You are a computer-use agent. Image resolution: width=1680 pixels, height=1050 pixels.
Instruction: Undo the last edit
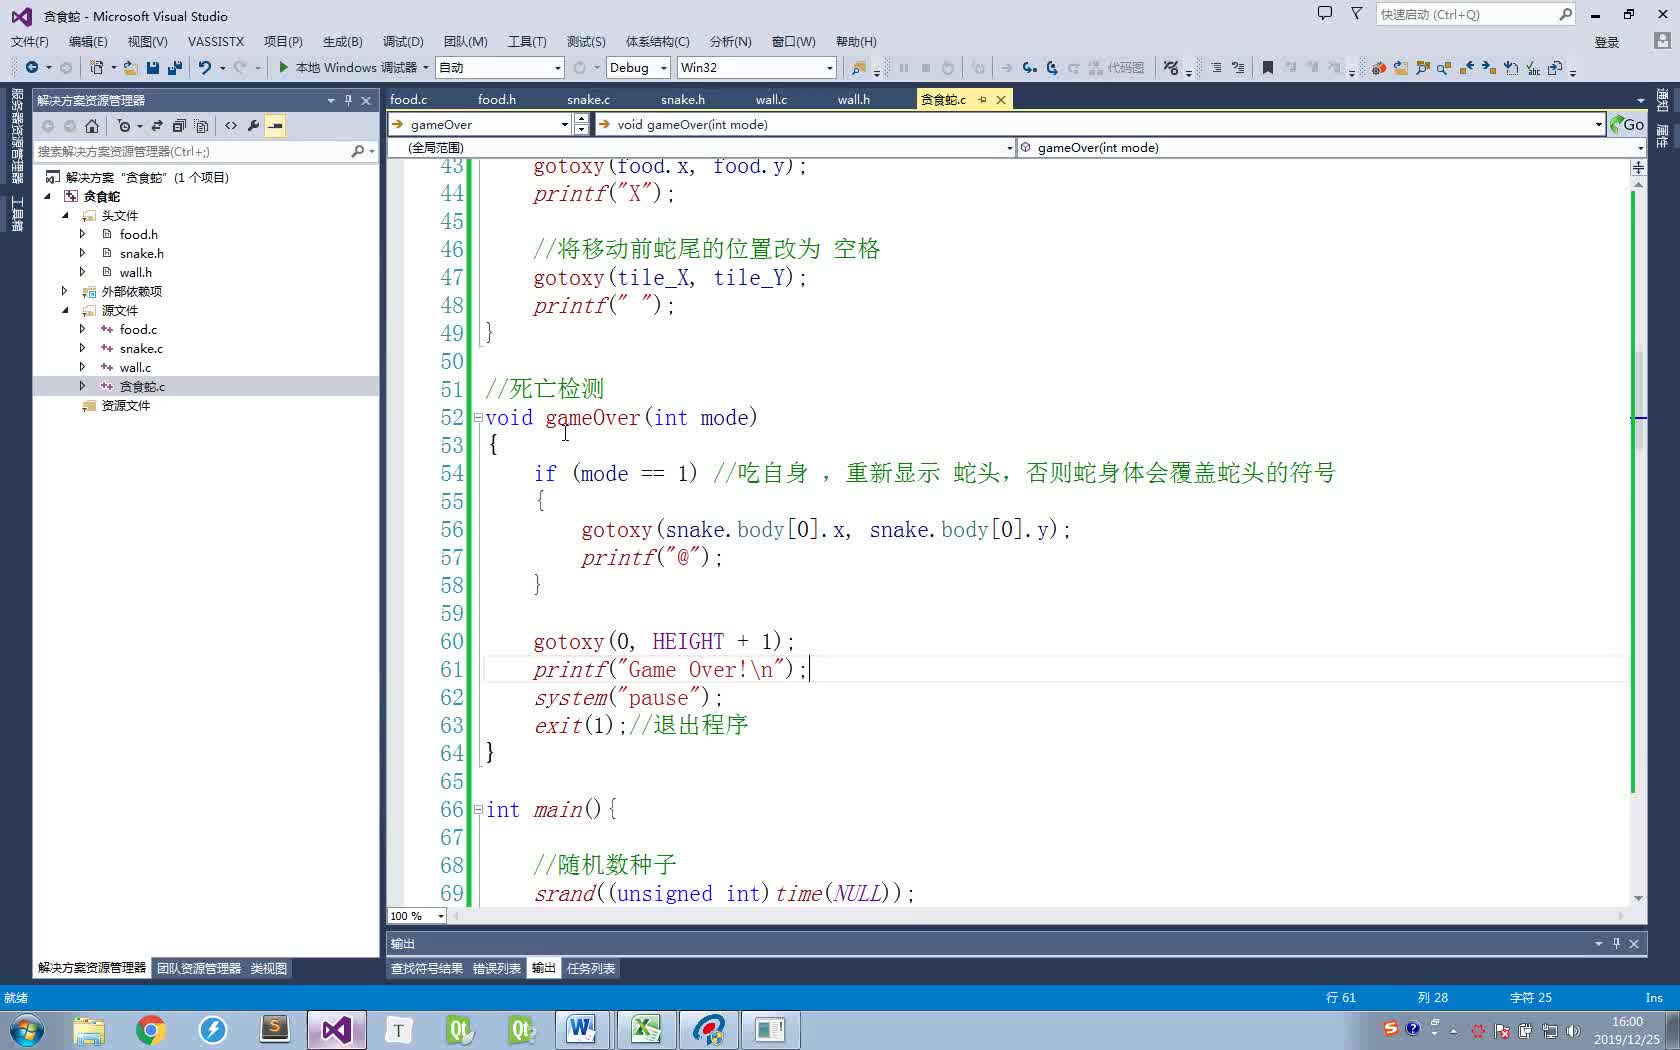(x=205, y=67)
